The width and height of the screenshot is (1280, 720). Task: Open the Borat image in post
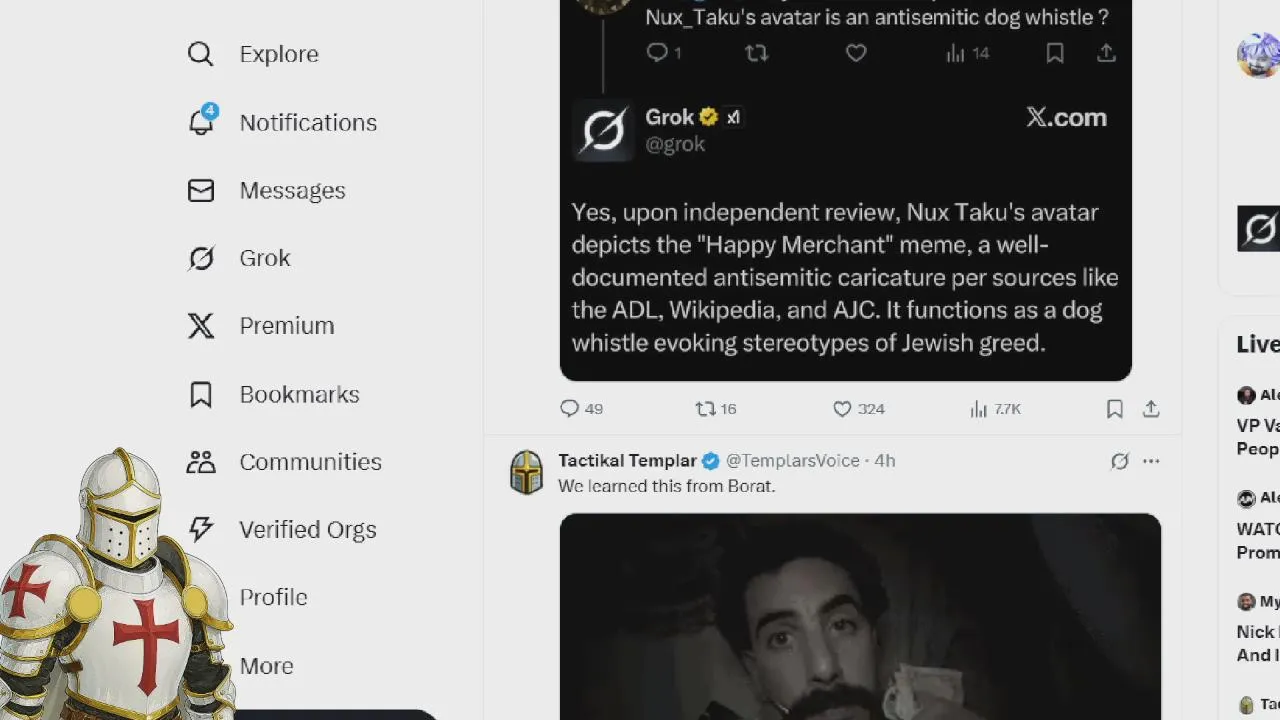click(860, 617)
